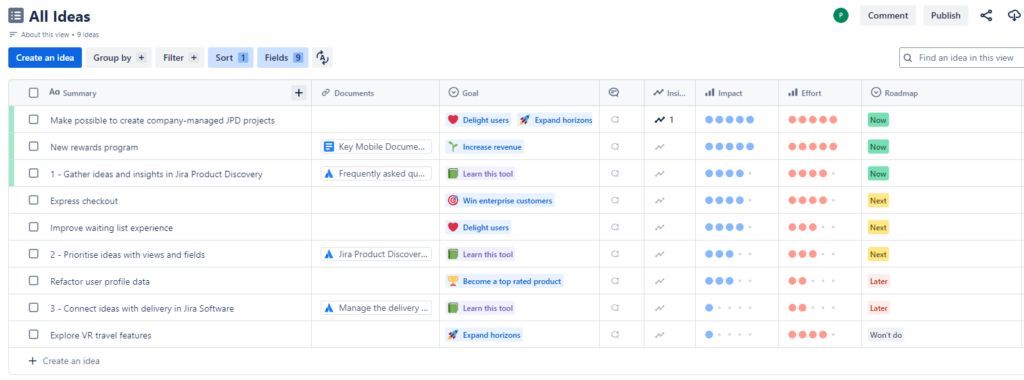
Task: Tick the checkbox for Express checkout
Action: click(33, 200)
